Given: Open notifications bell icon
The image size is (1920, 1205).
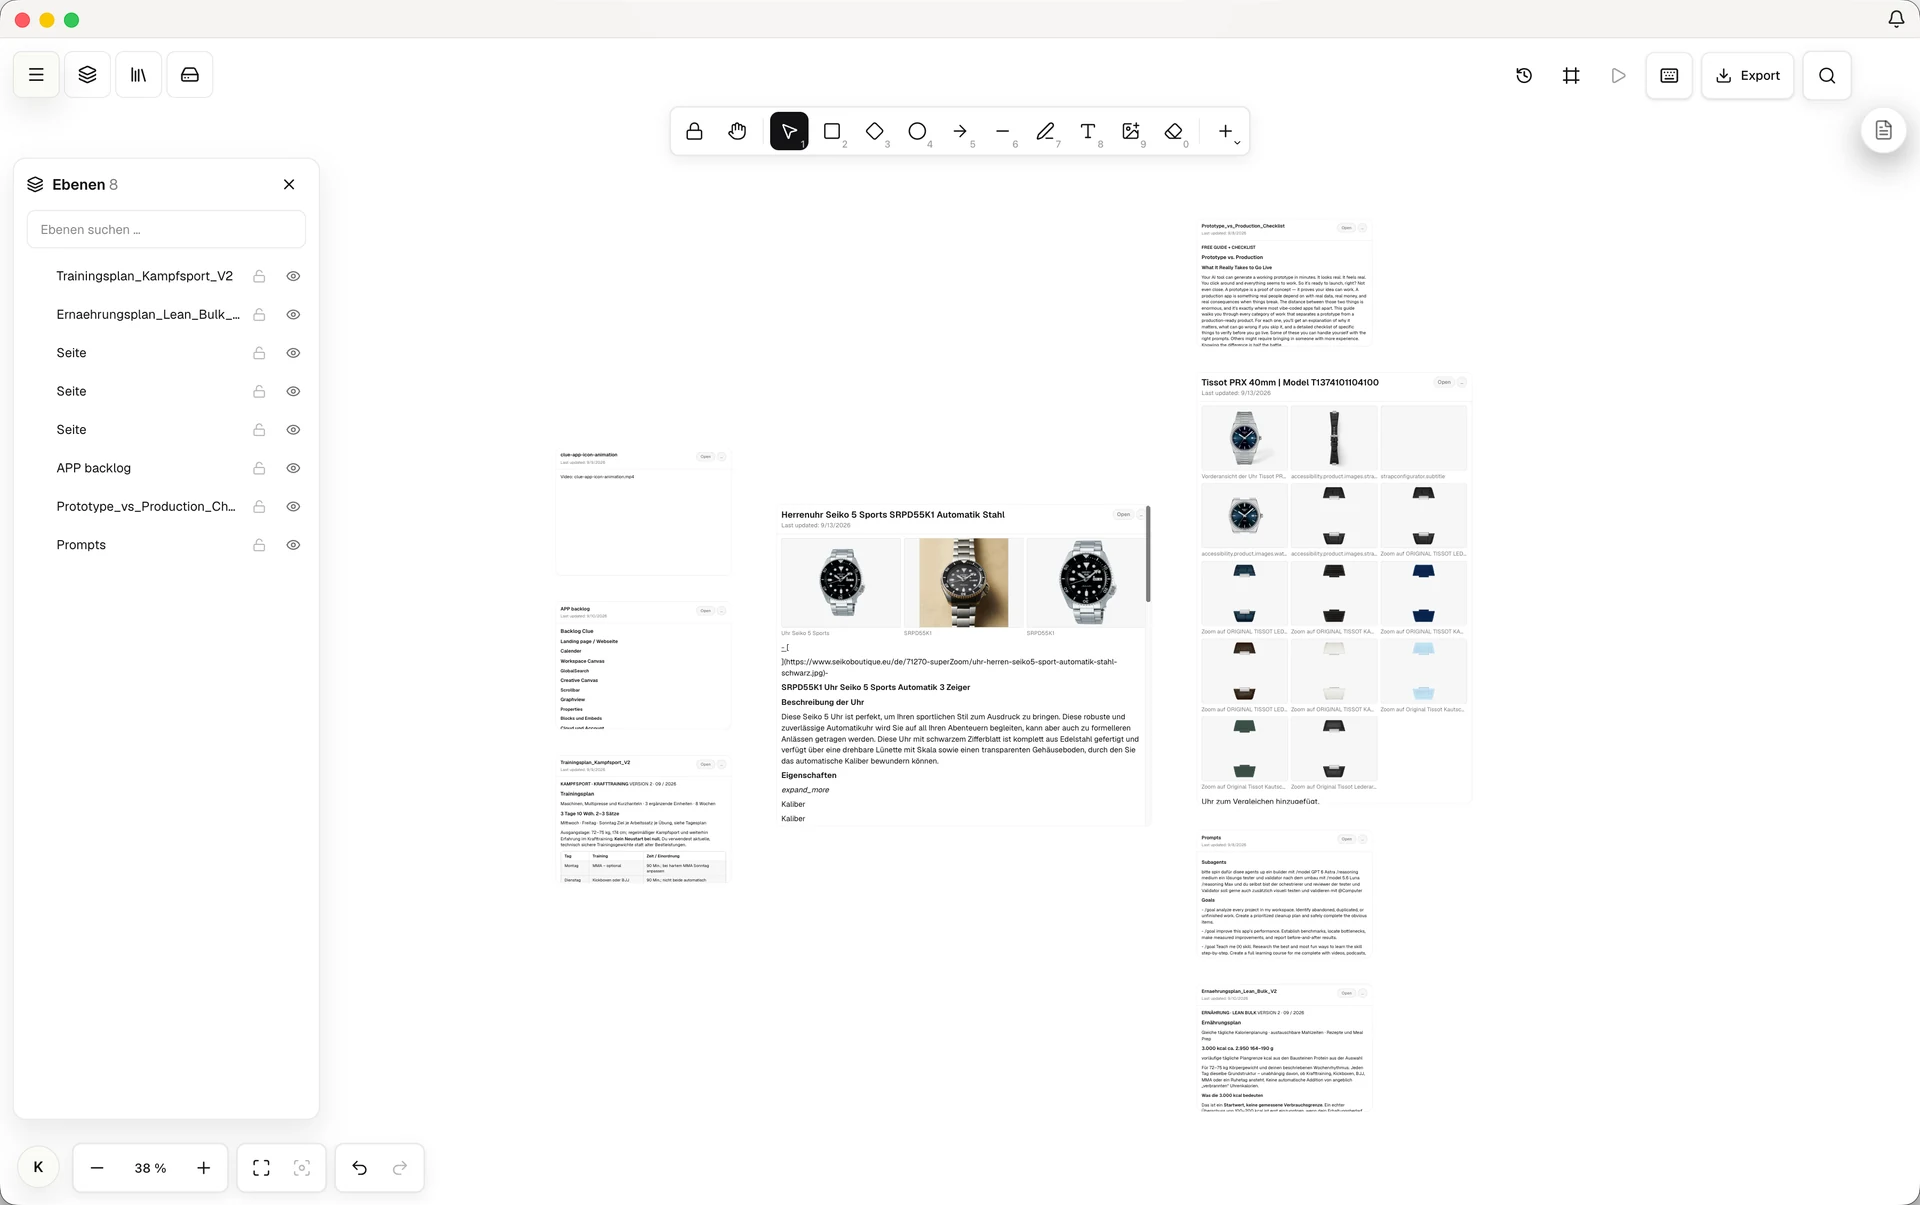Looking at the screenshot, I should (1896, 19).
